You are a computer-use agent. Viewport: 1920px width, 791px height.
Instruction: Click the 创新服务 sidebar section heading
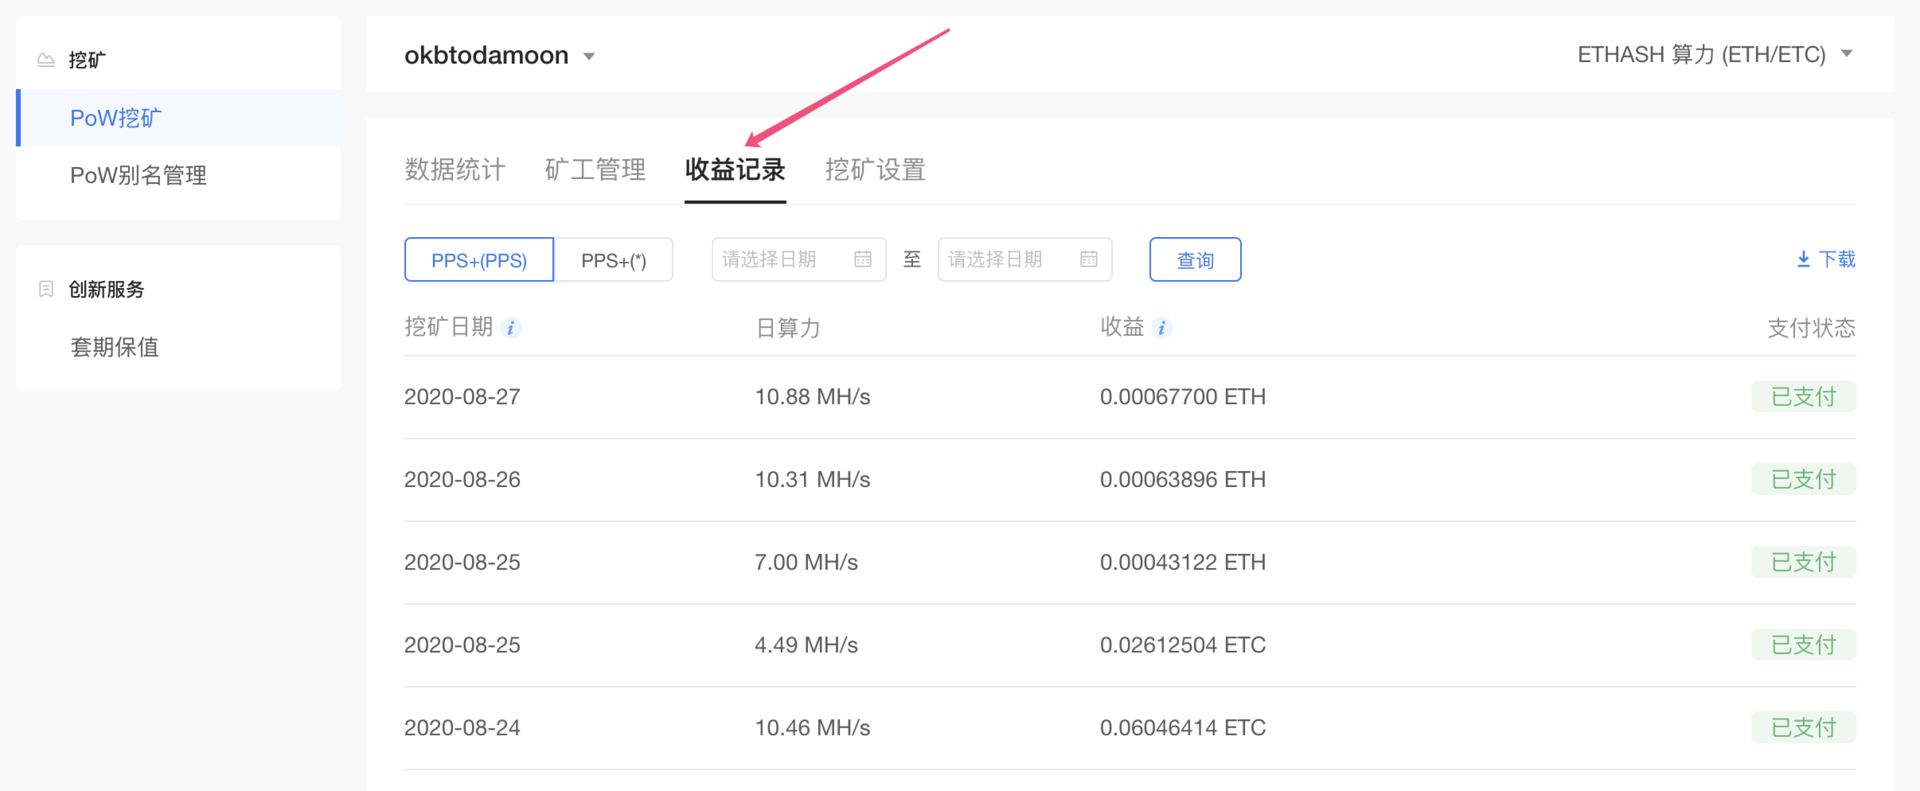click(107, 289)
